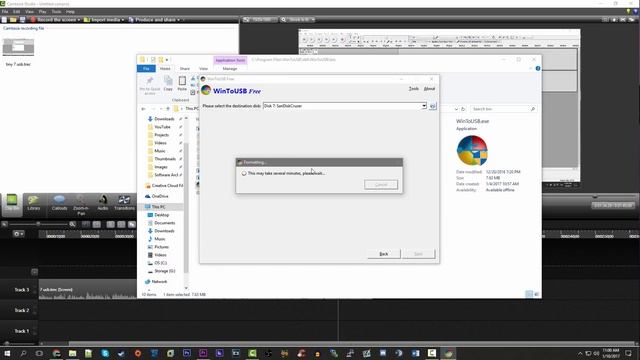Adjust the Camtasia timeline zoom slider
This screenshot has height=360, width=640.
point(38,224)
